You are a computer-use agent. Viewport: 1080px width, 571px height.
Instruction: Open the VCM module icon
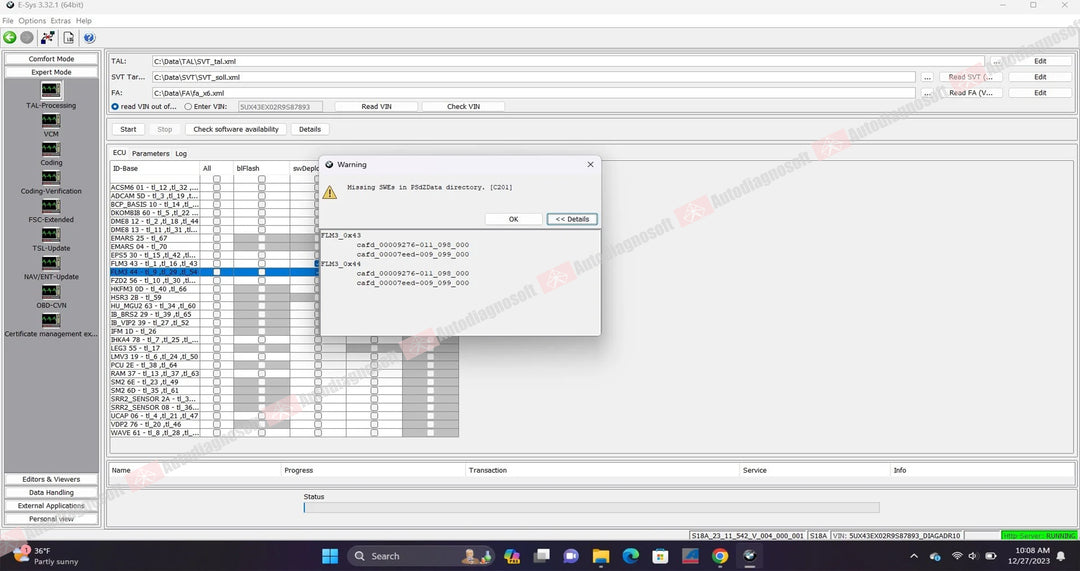point(51,120)
